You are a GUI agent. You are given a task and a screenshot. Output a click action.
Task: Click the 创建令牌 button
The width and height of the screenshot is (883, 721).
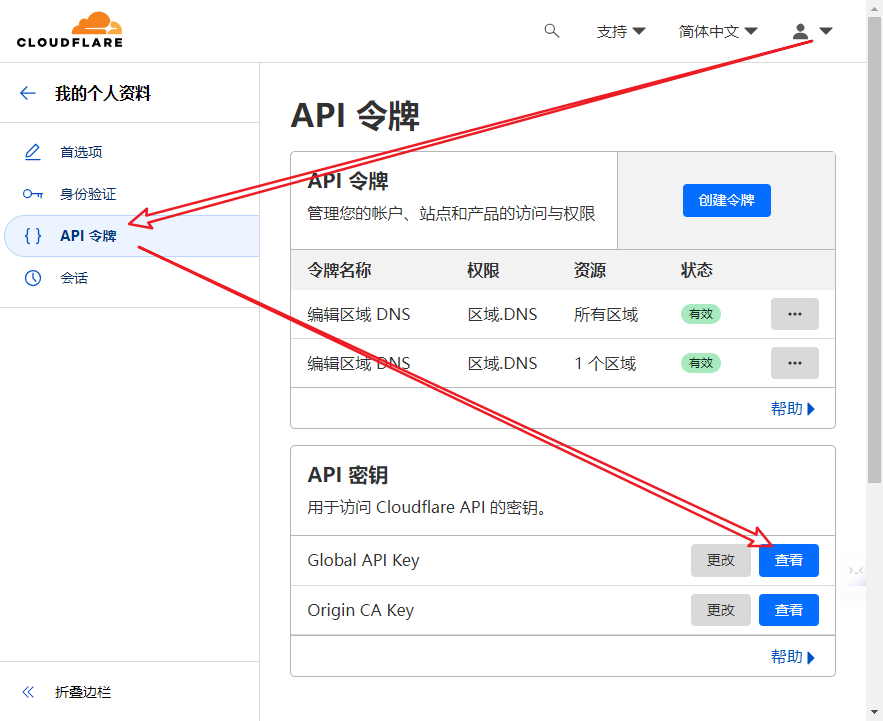(x=726, y=200)
